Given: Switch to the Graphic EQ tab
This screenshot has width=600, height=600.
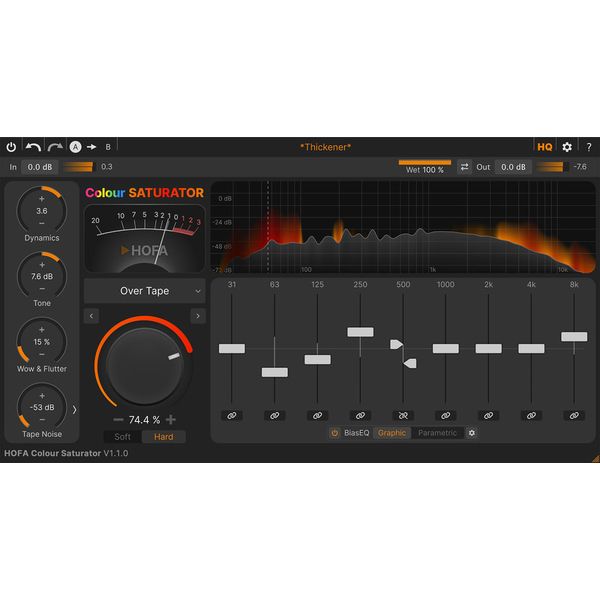Looking at the screenshot, I should point(392,433).
